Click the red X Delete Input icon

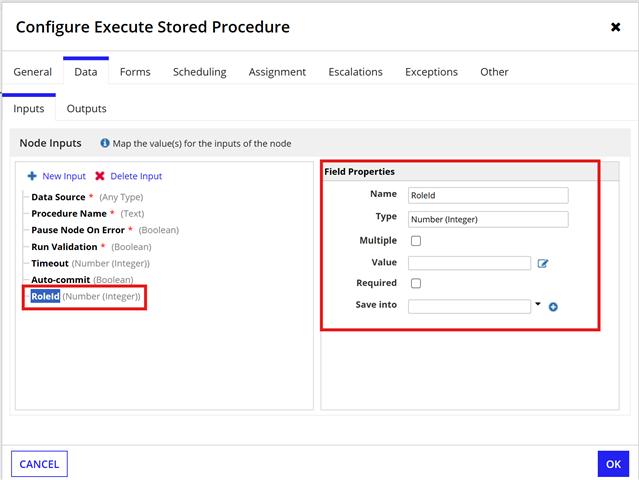point(99,176)
